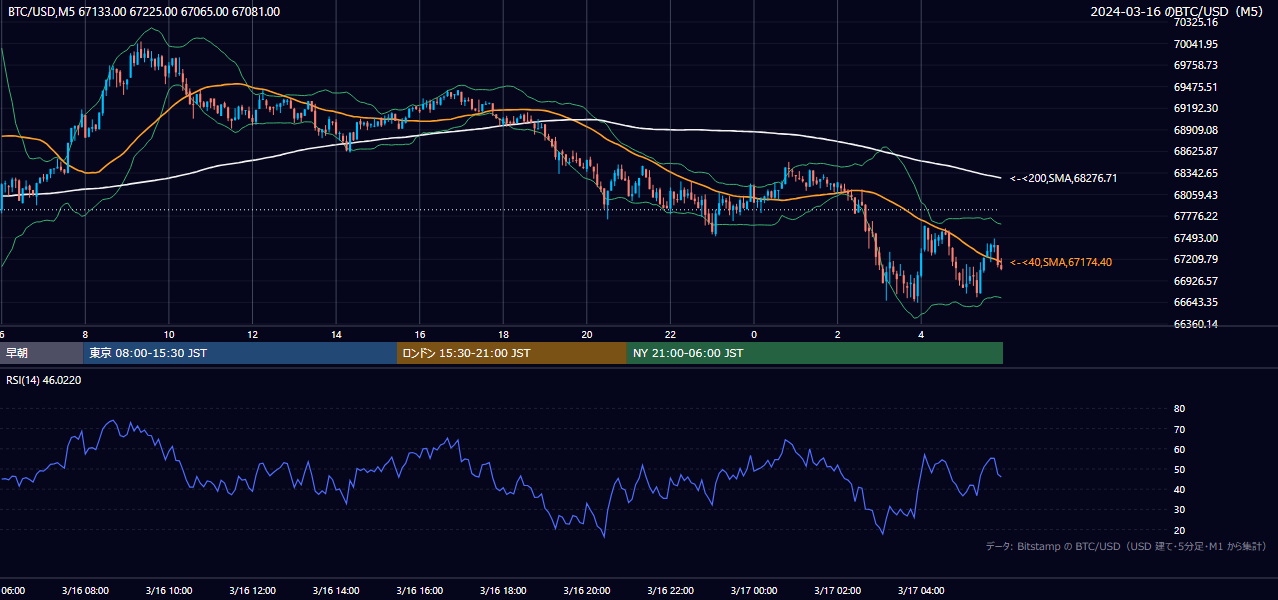Click the price axis value 69192.30
Viewport: 1278px width, 600px height.
coord(1195,108)
